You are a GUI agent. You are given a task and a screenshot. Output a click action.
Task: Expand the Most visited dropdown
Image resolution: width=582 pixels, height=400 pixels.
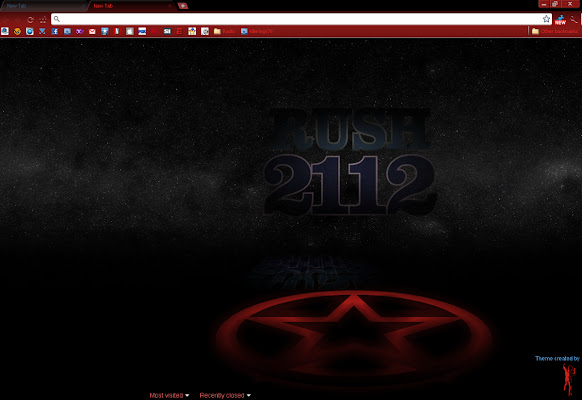[169, 396]
